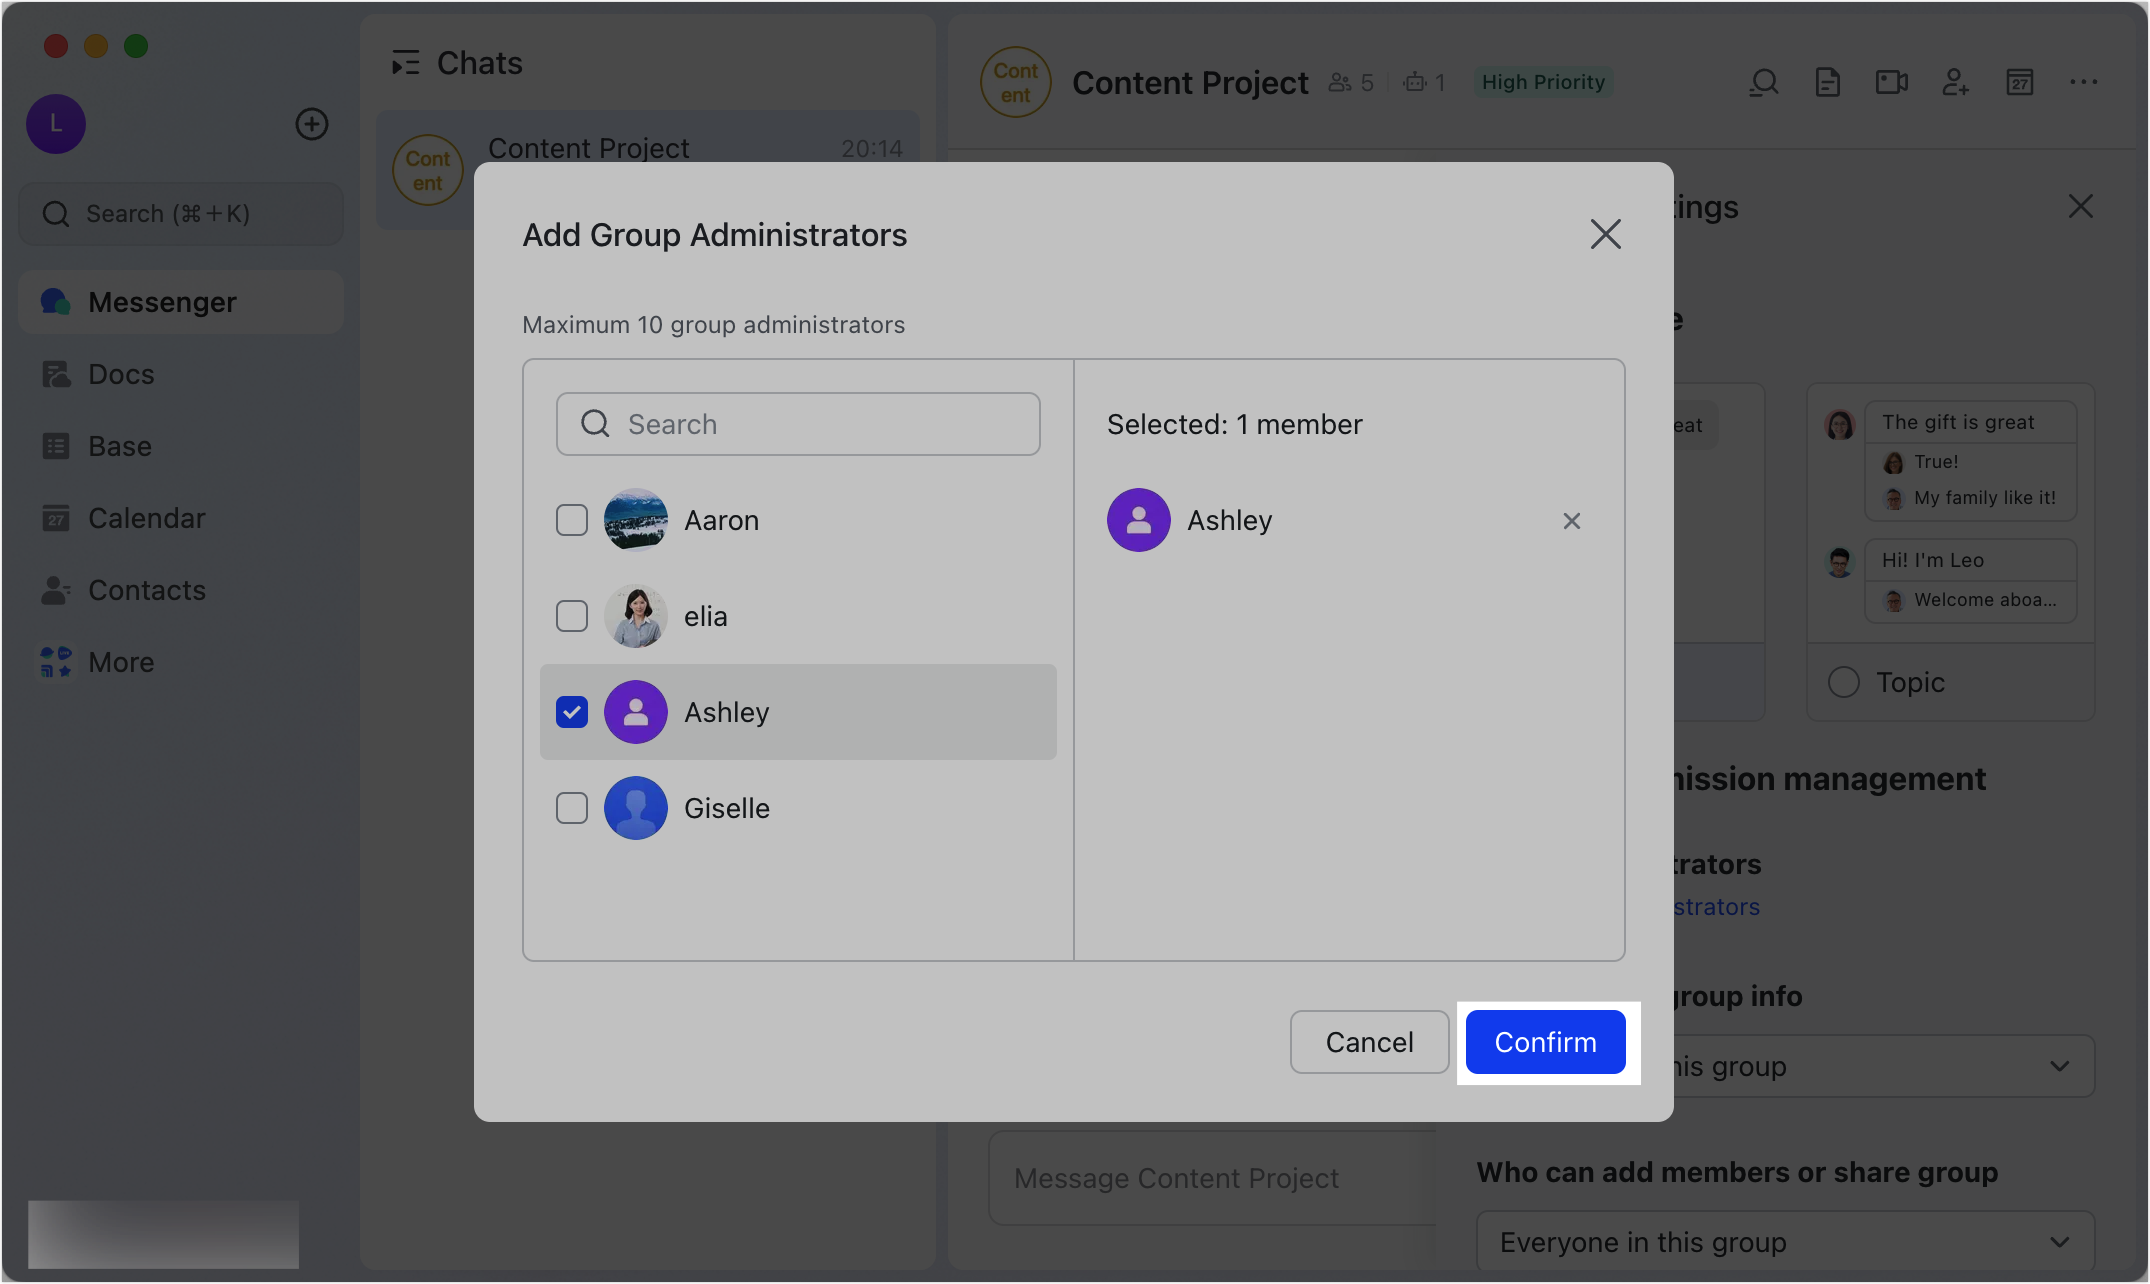Remove Ashley from selected members list
Image resolution: width=2150 pixels, height=1284 pixels.
click(x=1571, y=520)
